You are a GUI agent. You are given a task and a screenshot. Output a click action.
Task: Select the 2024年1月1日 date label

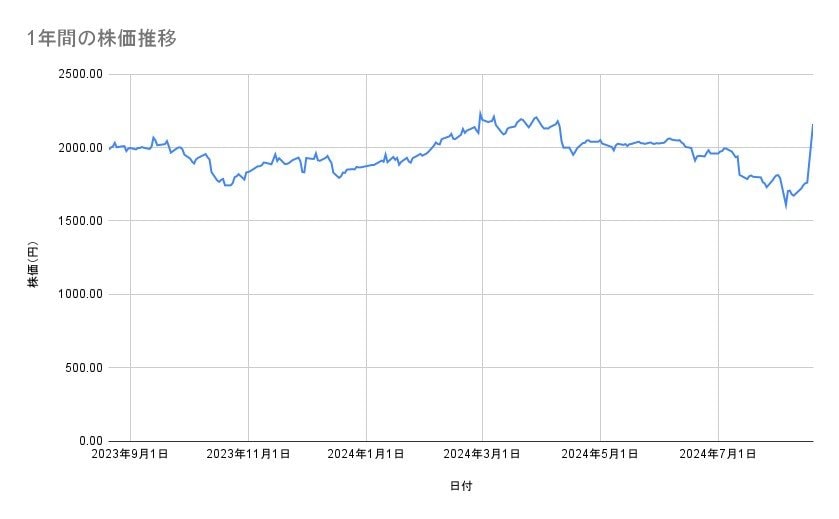click(x=366, y=455)
